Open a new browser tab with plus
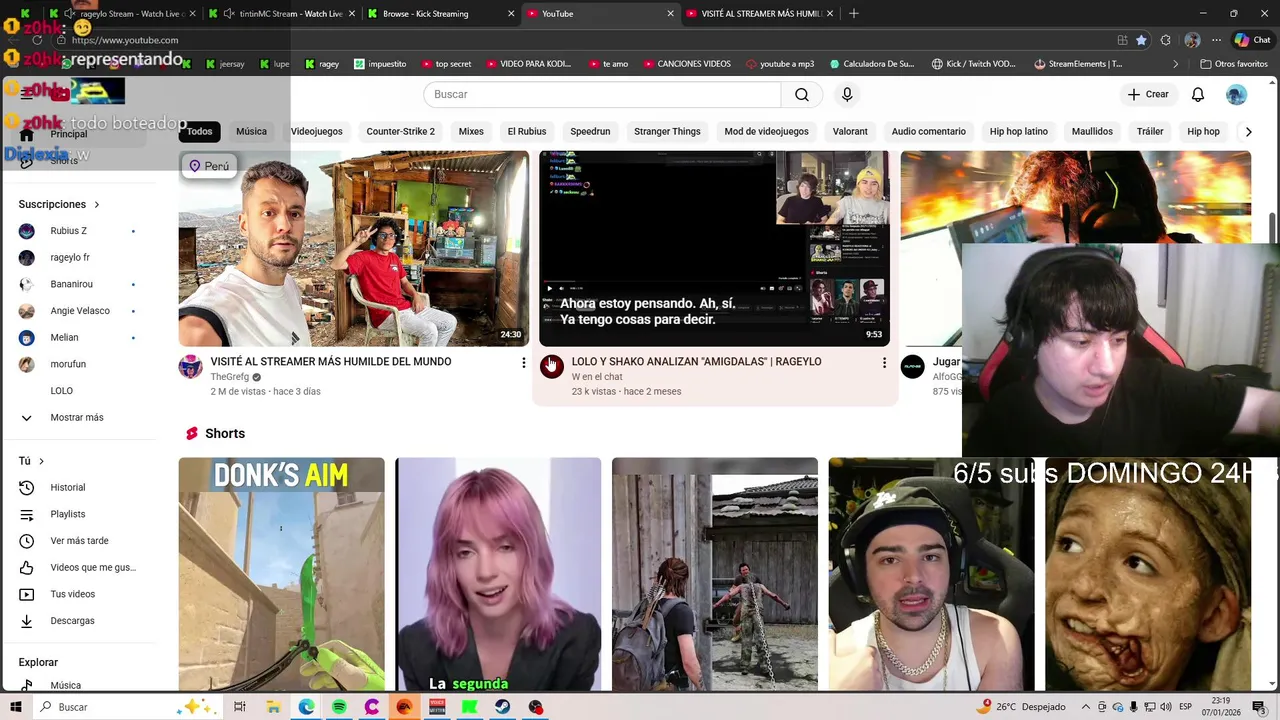Image resolution: width=1280 pixels, height=720 pixels. [x=854, y=14]
